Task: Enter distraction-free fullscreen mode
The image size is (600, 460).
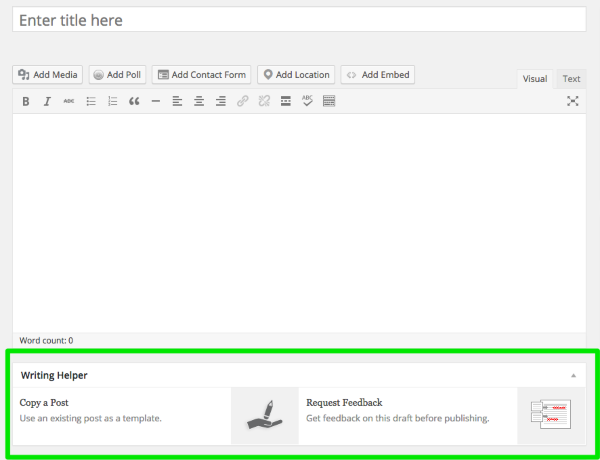Action: click(573, 101)
